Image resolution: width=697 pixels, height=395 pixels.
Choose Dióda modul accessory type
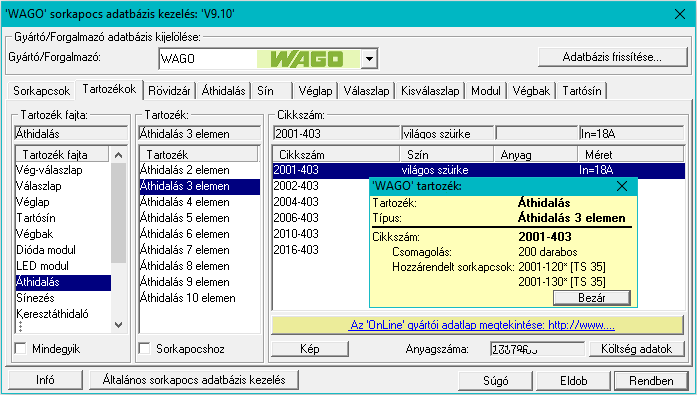(x=63, y=250)
